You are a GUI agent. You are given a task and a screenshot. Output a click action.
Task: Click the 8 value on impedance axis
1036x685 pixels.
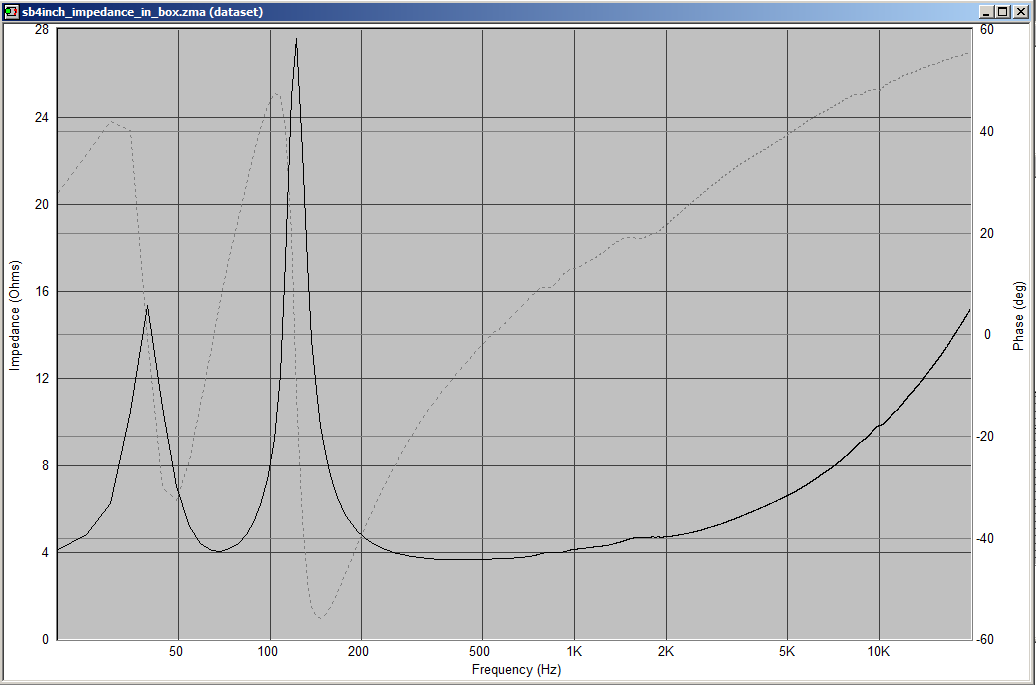pyautogui.click(x=45, y=466)
